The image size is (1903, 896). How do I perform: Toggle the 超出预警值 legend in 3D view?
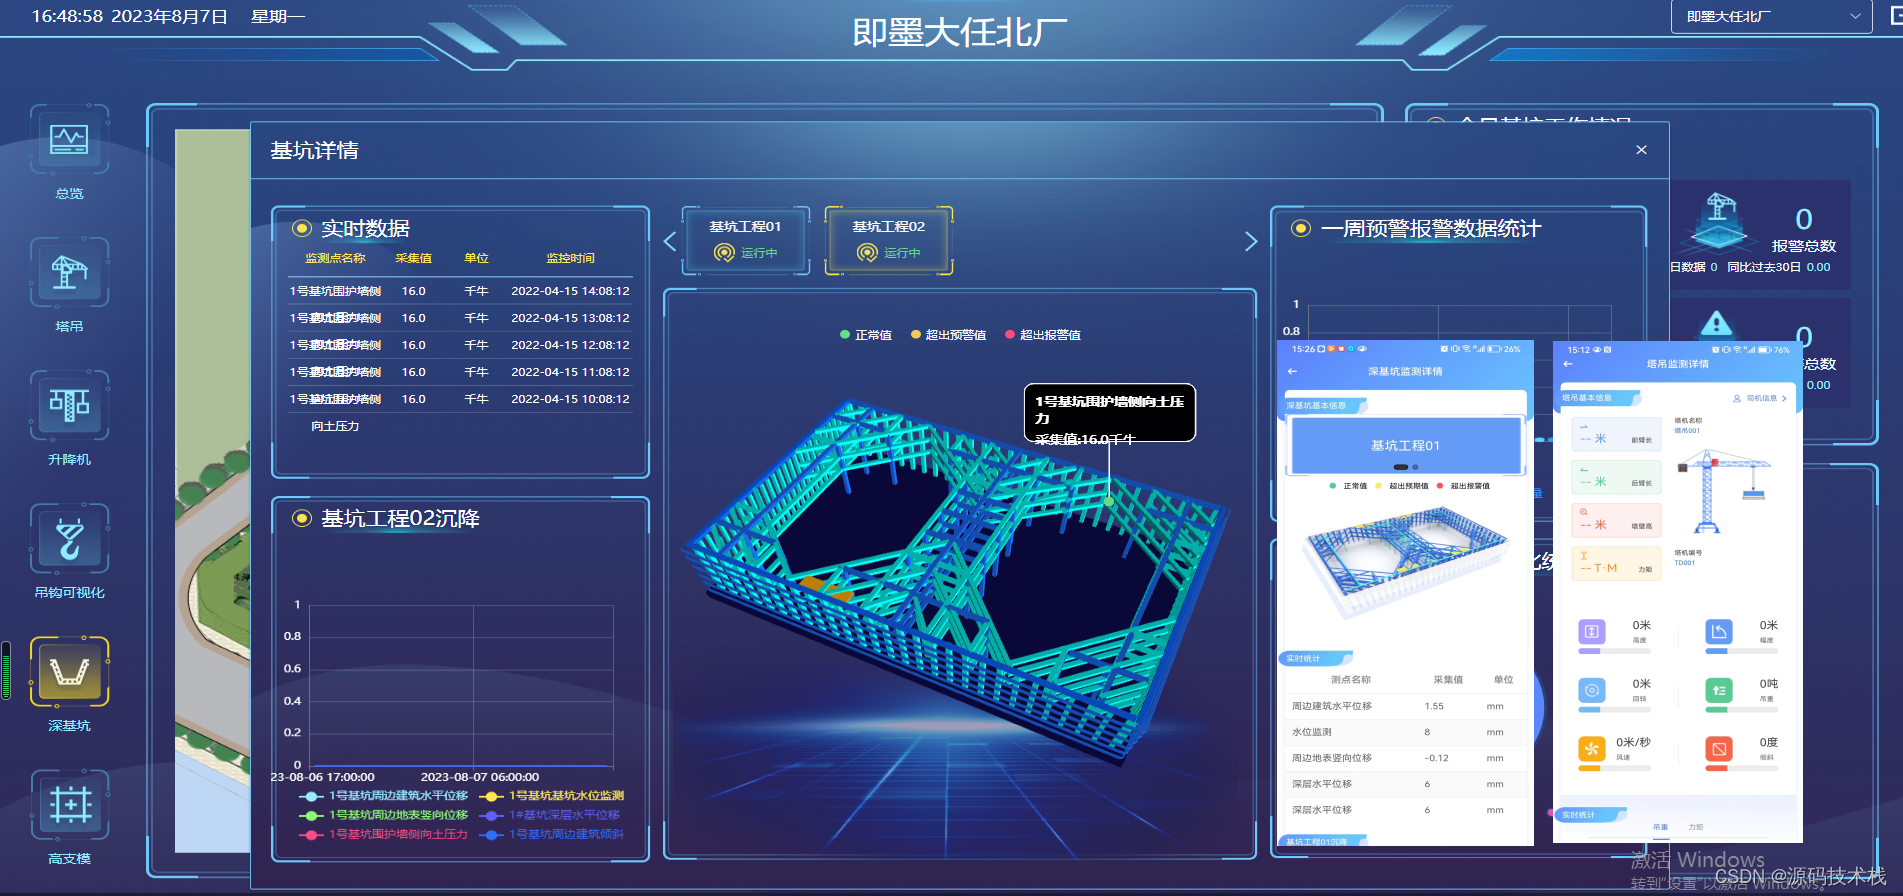[948, 335]
